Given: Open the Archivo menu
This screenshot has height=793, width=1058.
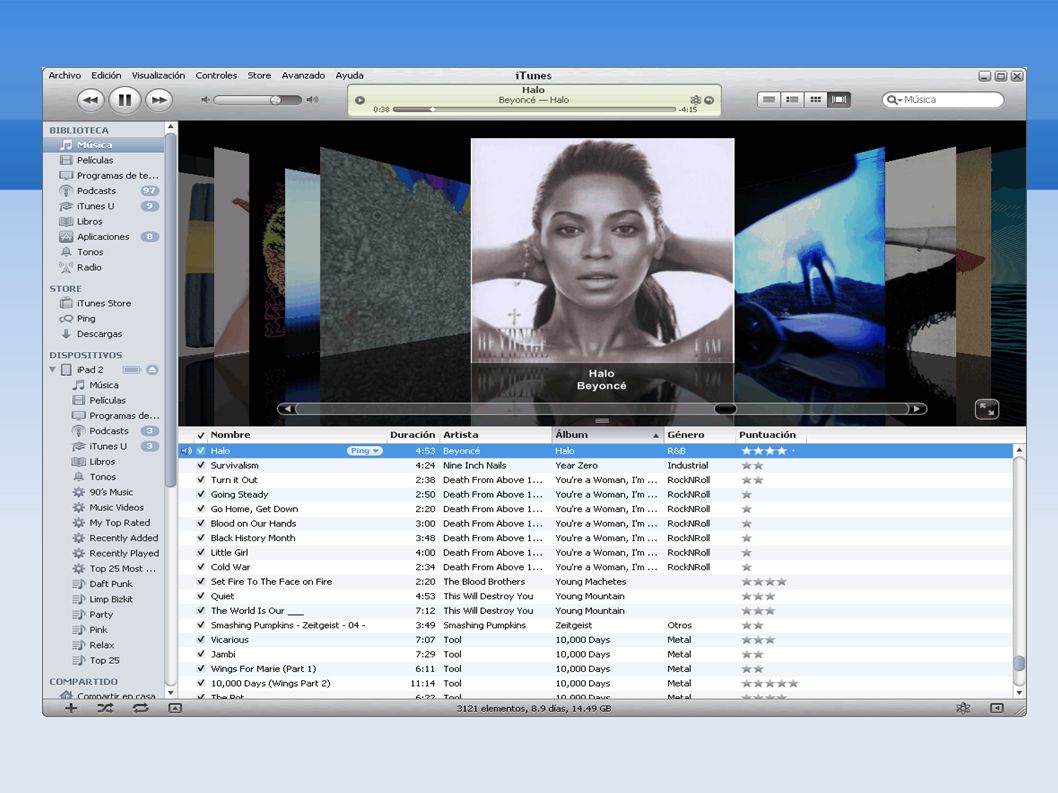Looking at the screenshot, I should pos(65,76).
